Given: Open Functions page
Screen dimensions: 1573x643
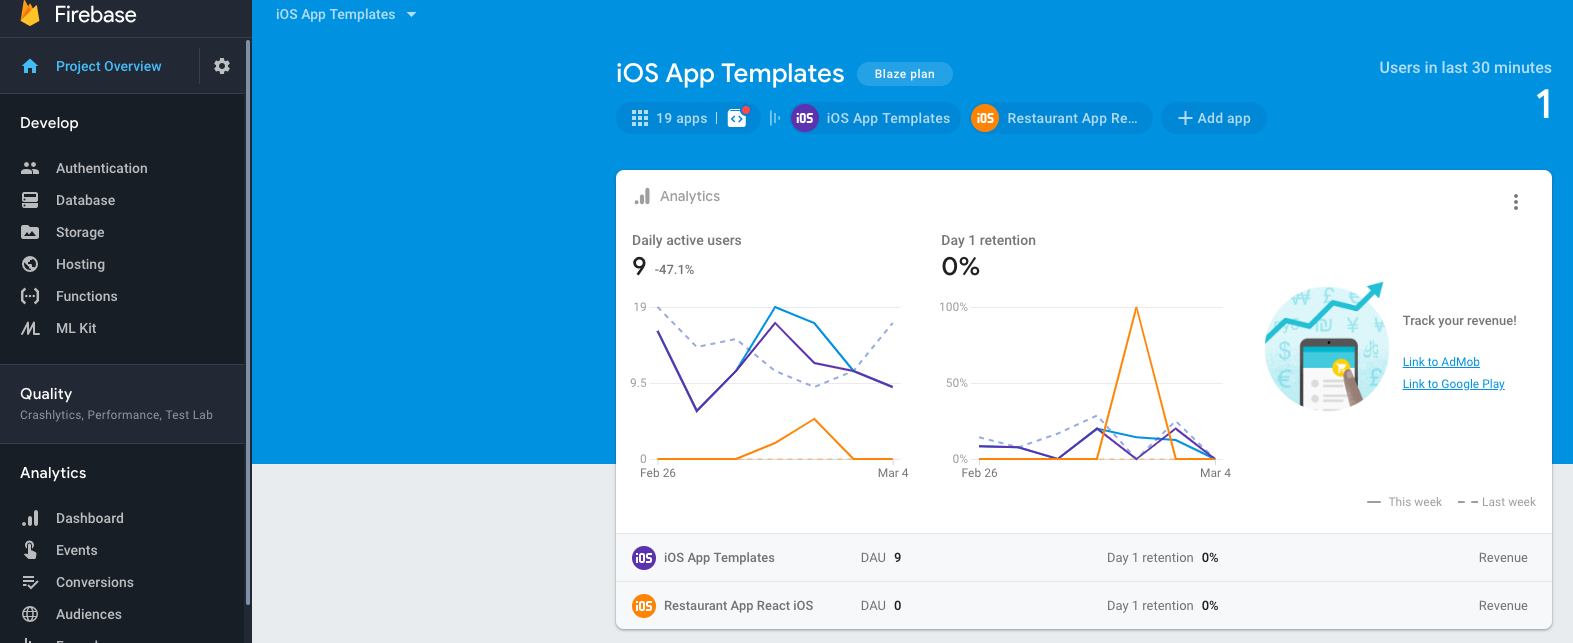Looking at the screenshot, I should [x=86, y=296].
